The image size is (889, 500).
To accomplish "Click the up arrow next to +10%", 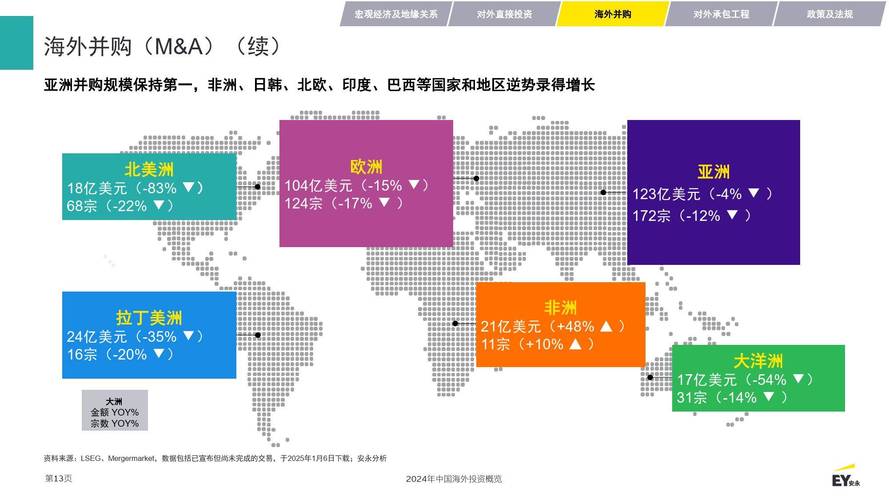I will [575, 343].
